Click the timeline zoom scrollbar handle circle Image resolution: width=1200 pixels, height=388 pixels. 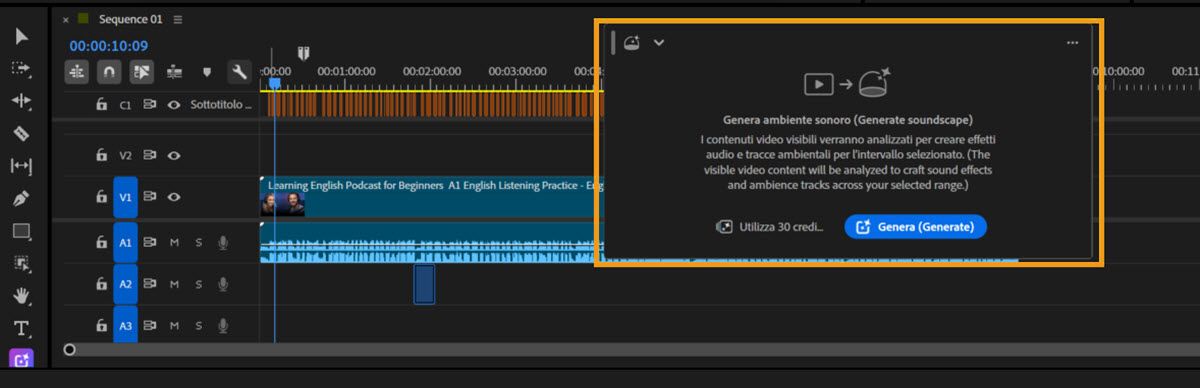[x=69, y=349]
